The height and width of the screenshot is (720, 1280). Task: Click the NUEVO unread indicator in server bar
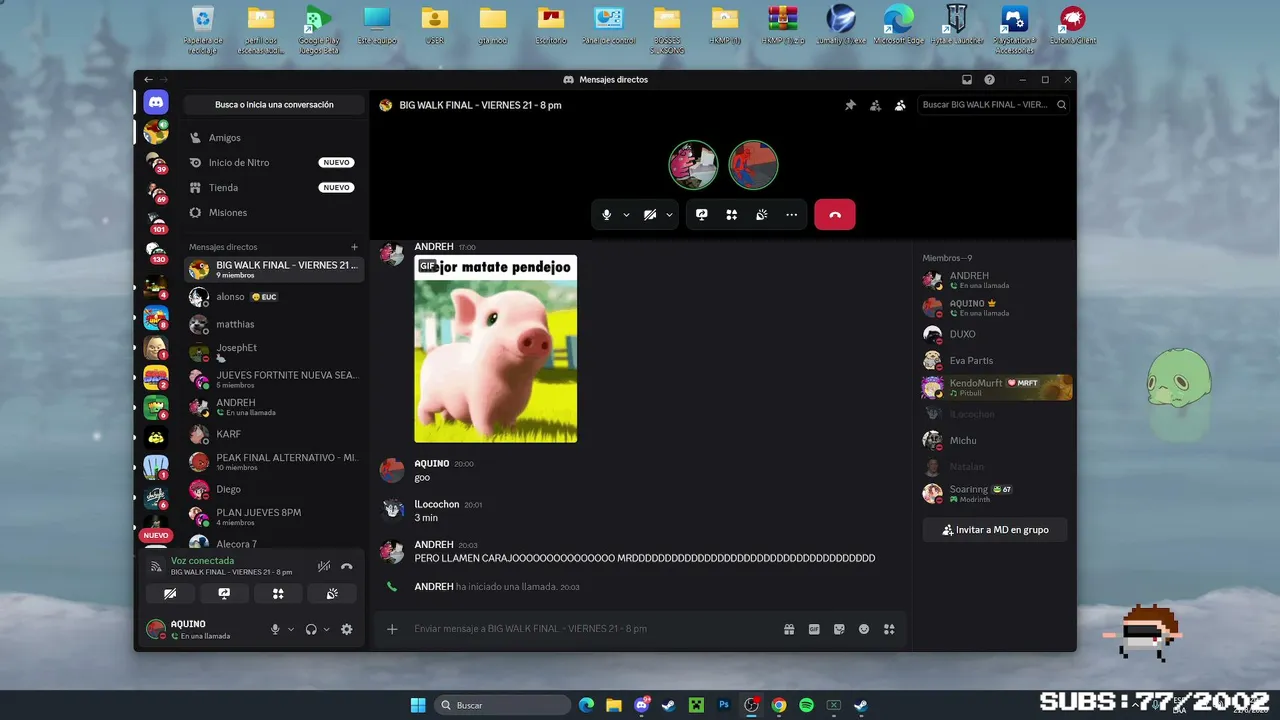pyautogui.click(x=156, y=535)
